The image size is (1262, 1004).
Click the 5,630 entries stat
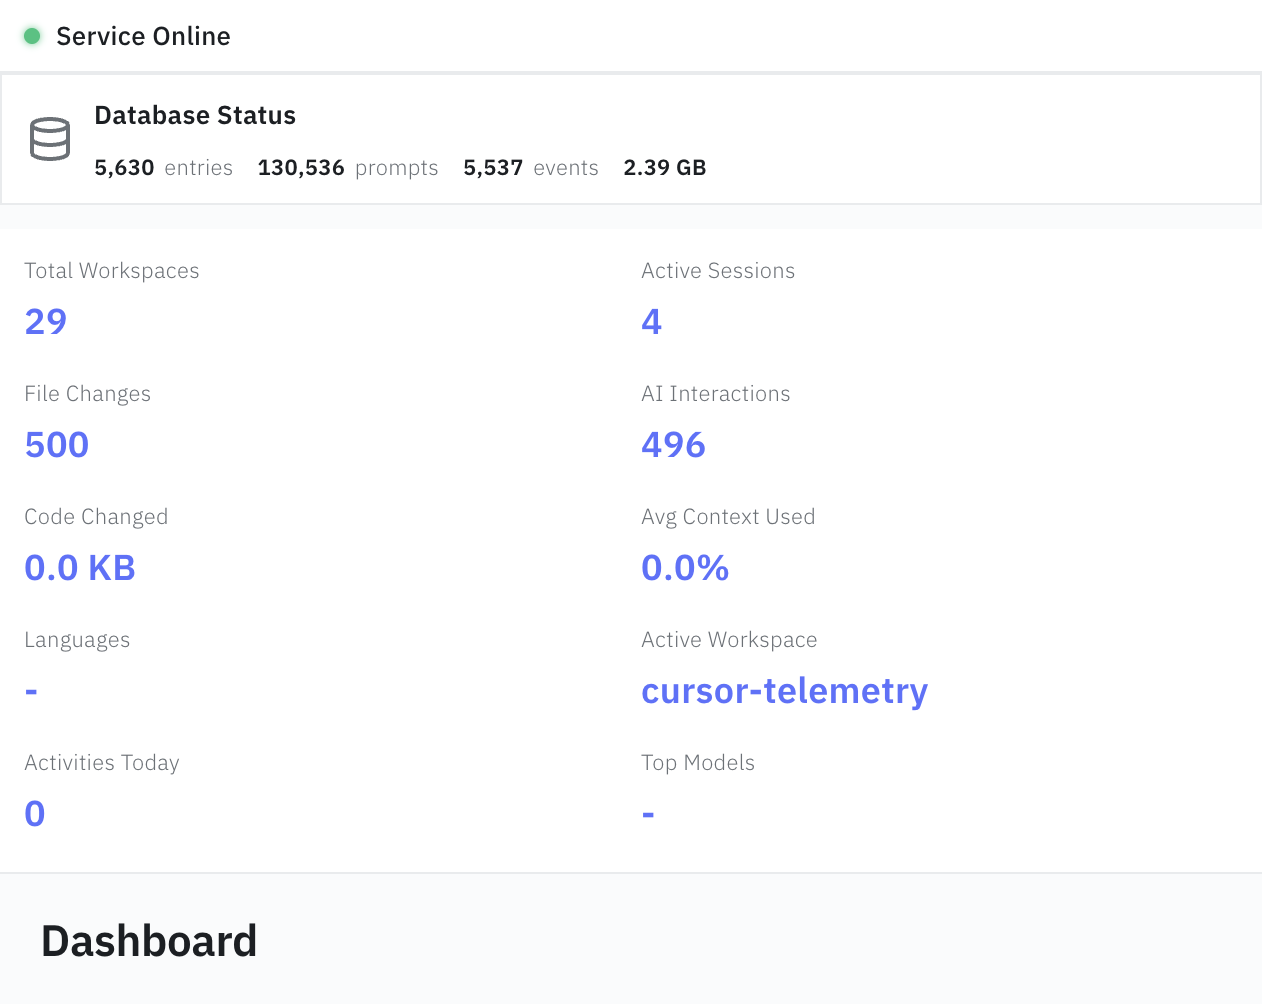[163, 167]
